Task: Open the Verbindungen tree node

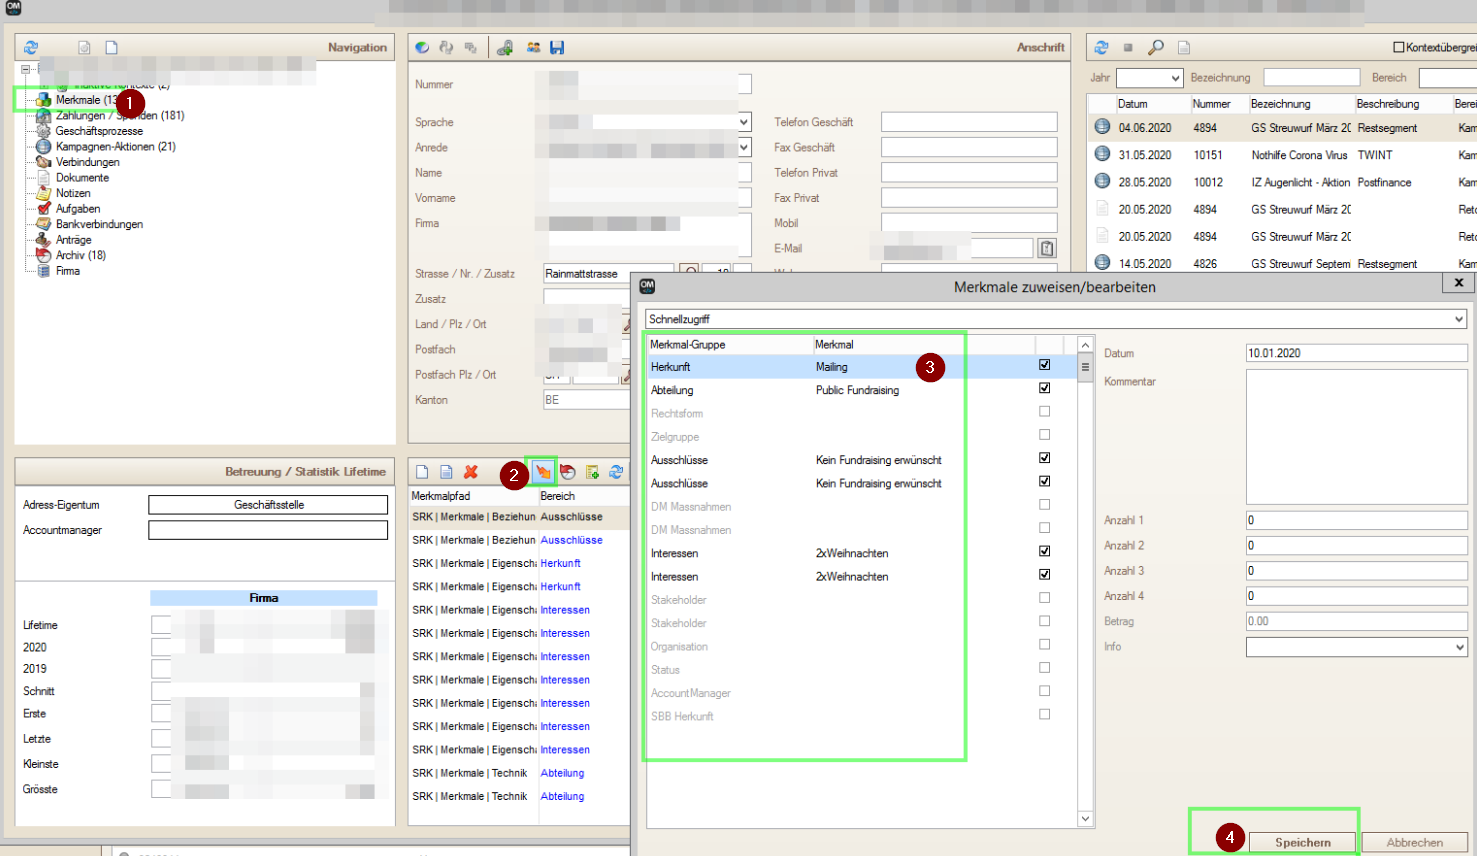Action: click(87, 162)
